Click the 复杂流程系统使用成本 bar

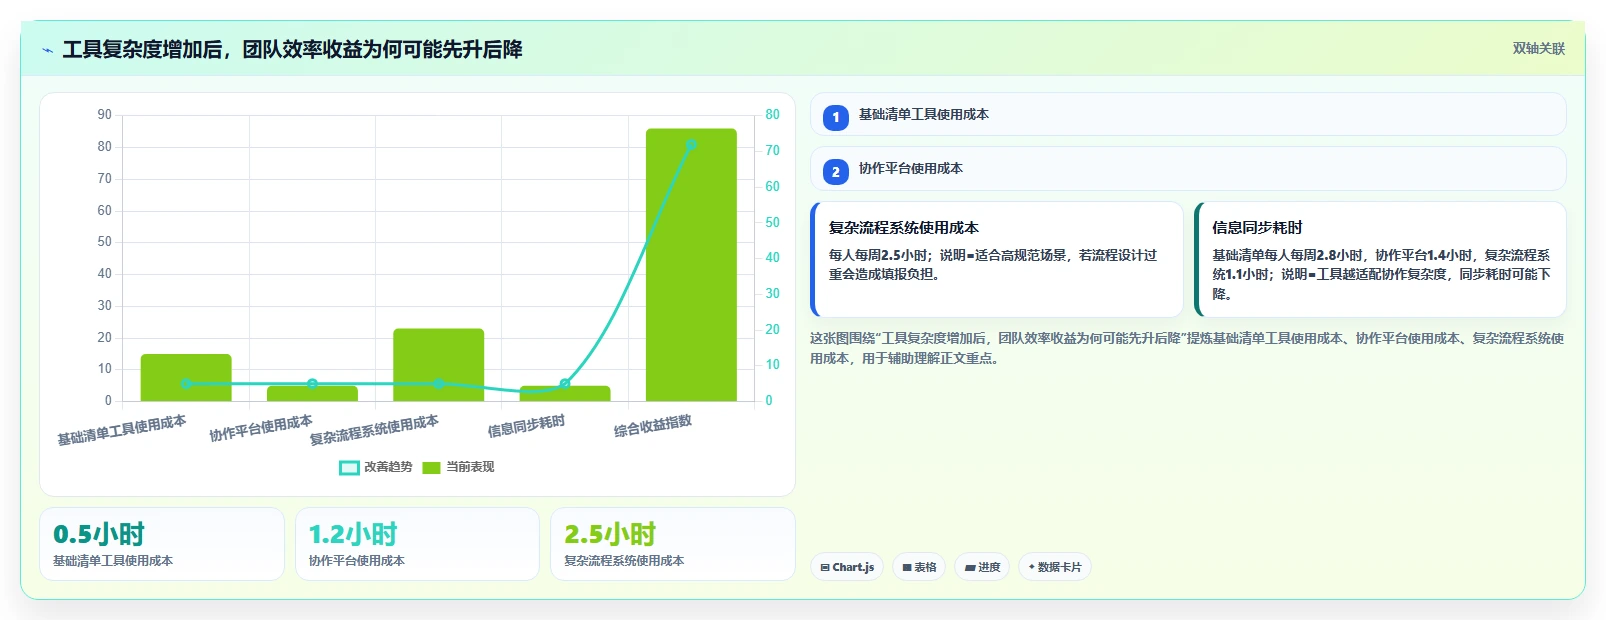[x=438, y=365]
